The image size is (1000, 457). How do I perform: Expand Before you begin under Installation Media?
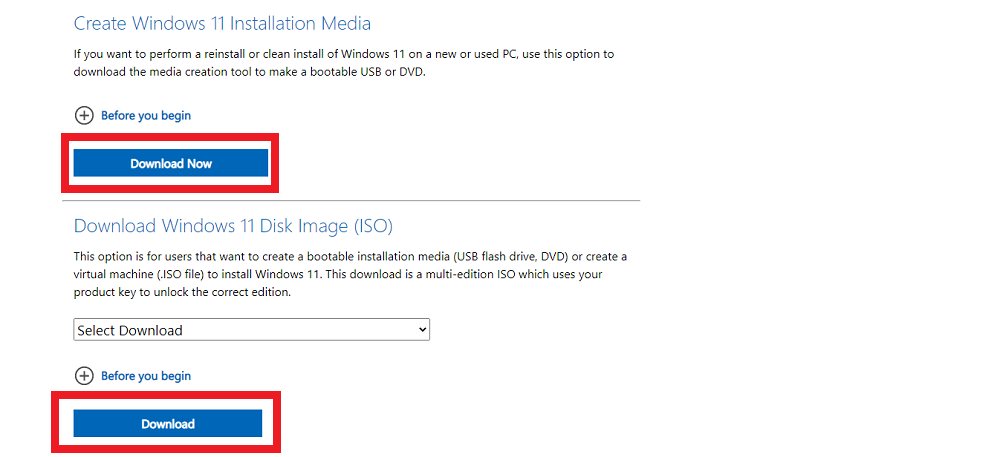[x=146, y=116]
